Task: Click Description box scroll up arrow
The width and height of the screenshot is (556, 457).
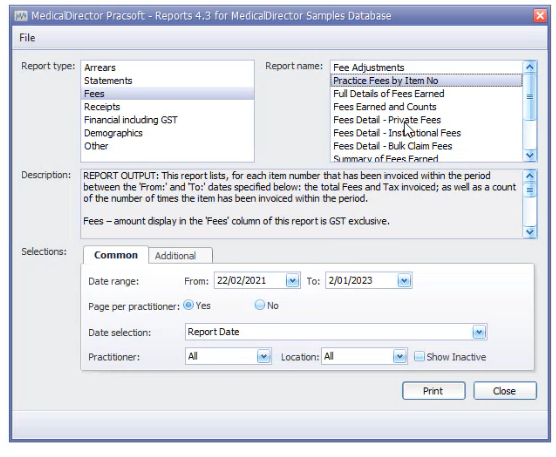Action: (530, 175)
